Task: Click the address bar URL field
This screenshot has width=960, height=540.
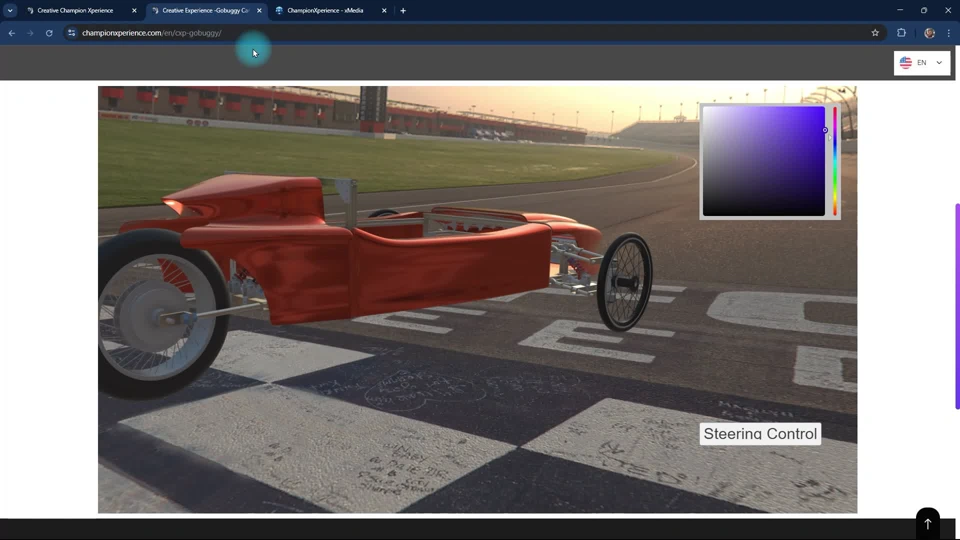Action: tap(465, 33)
